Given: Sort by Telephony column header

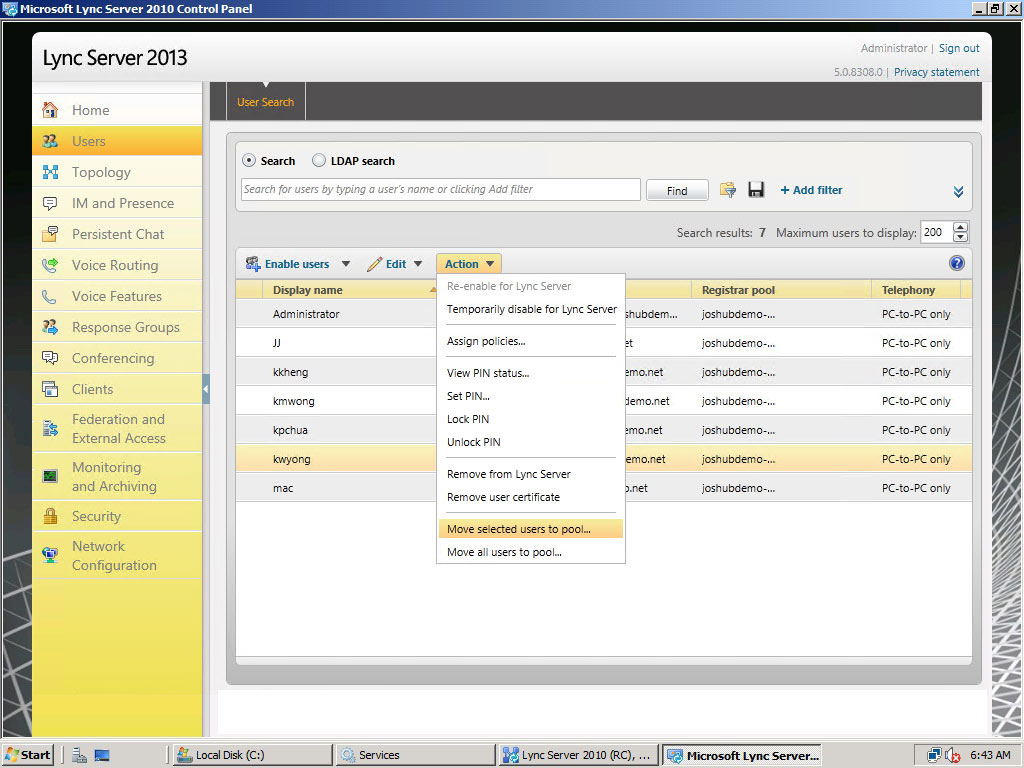Looking at the screenshot, I should point(916,290).
